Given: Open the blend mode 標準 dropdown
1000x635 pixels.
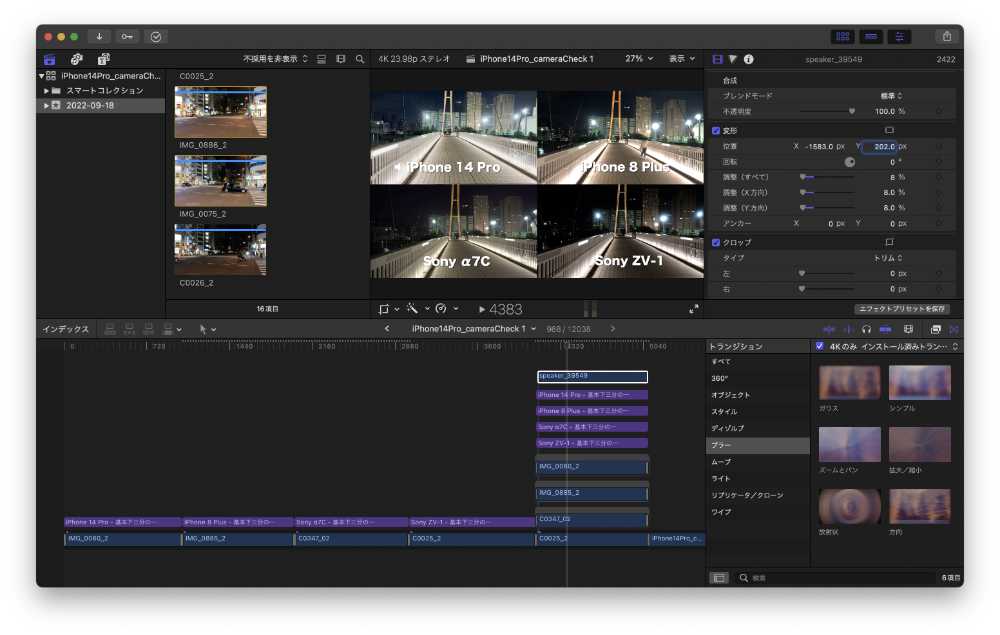Looking at the screenshot, I should click(x=891, y=96).
